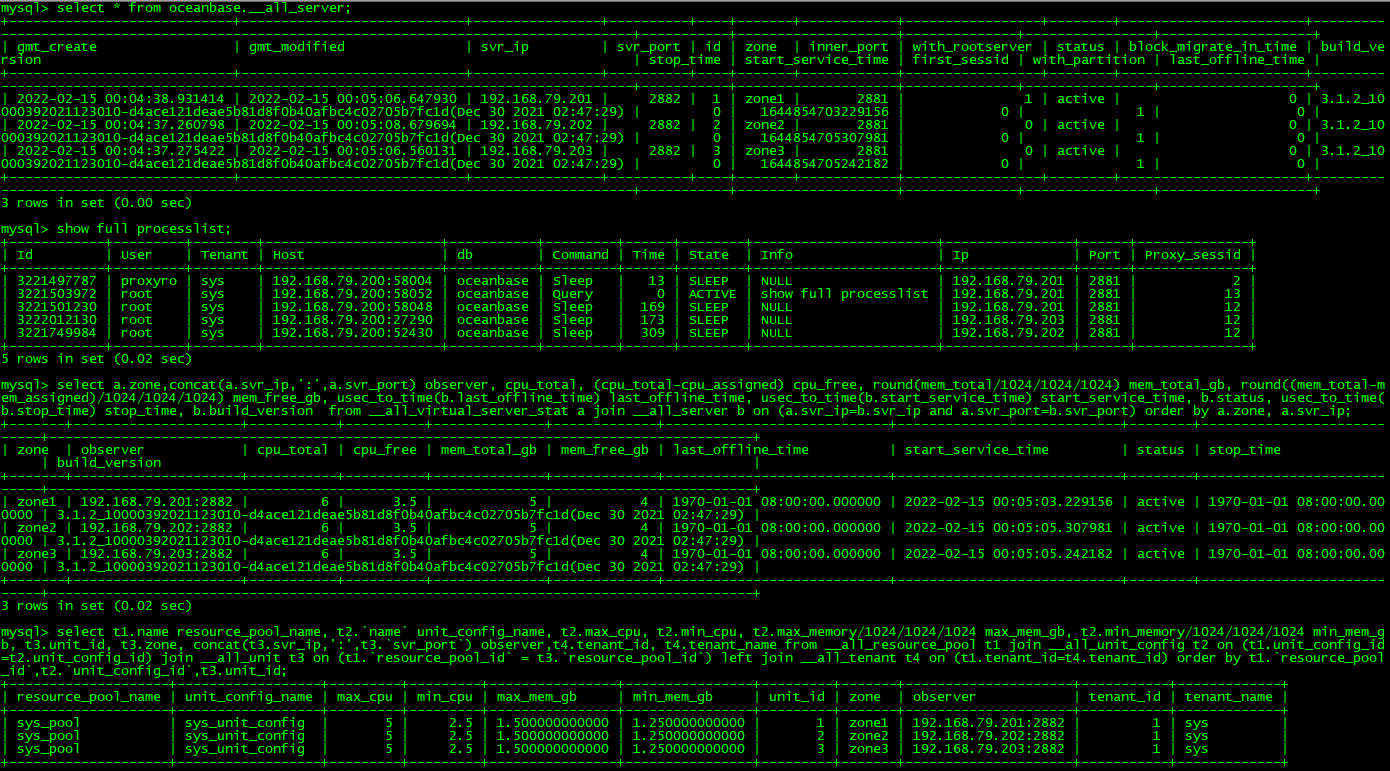This screenshot has width=1390, height=771.
Task: Select the with_partition column header
Action: [x=1089, y=60]
